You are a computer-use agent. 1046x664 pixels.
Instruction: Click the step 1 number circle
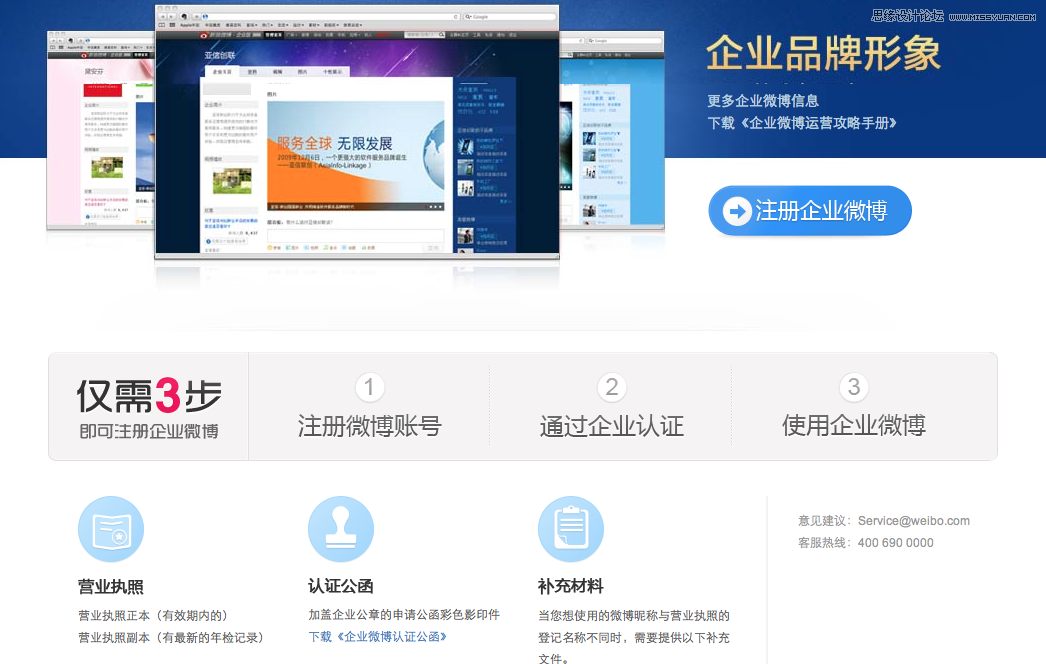point(369,387)
